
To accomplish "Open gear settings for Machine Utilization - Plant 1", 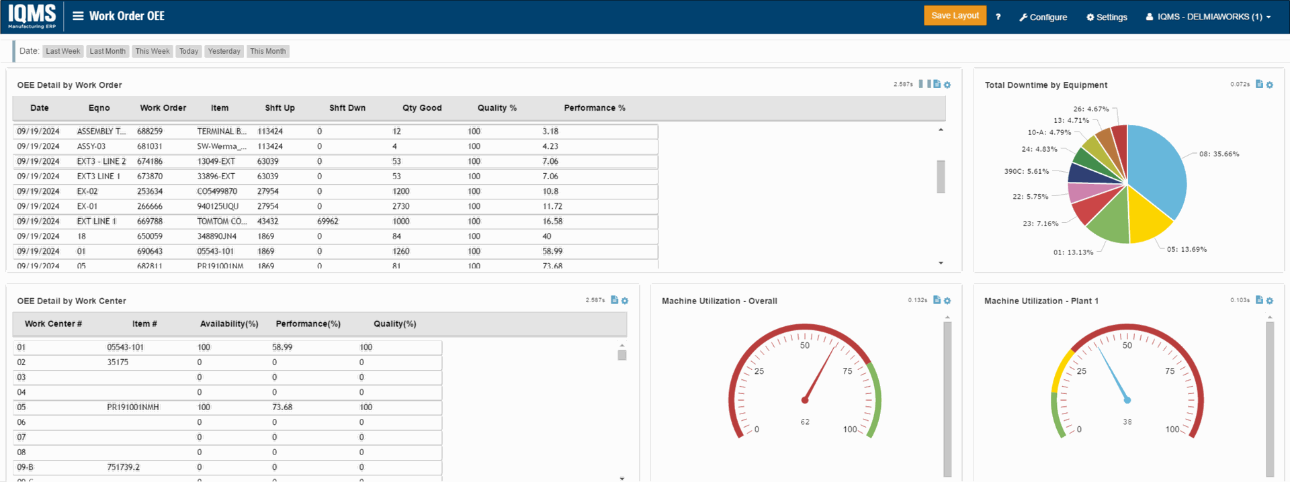I will [x=1269, y=300].
